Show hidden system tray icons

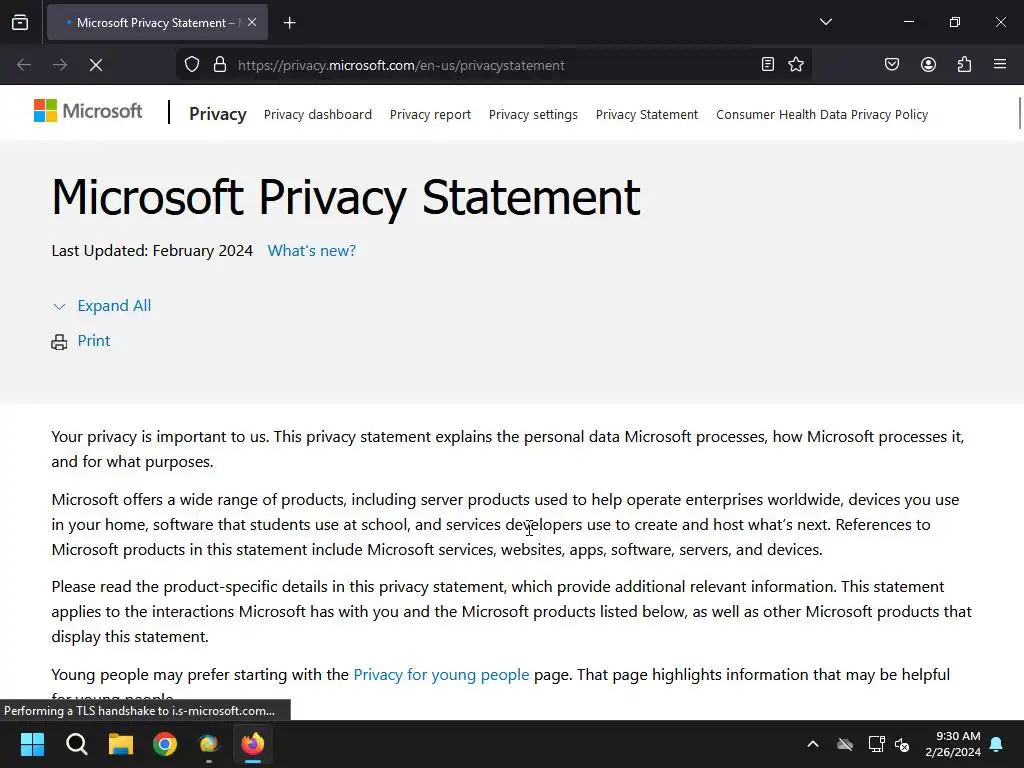click(x=812, y=744)
